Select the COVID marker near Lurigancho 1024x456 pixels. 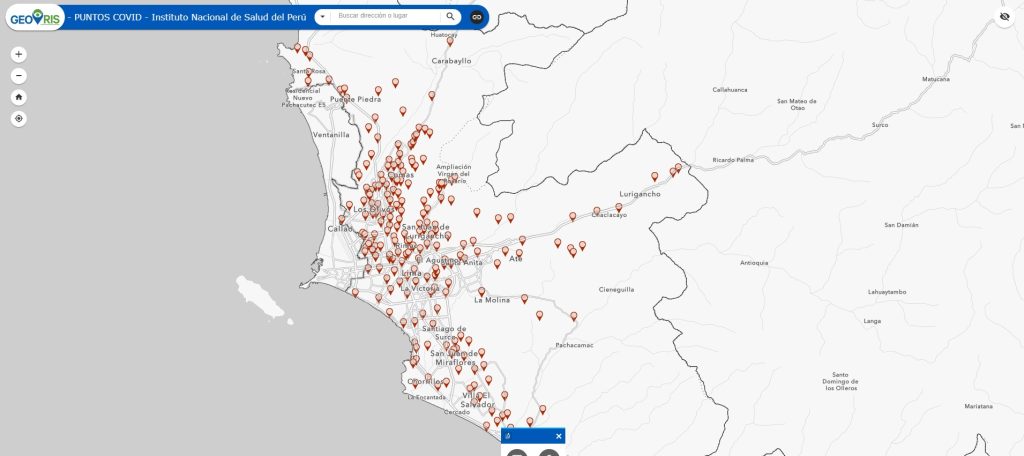coord(619,207)
